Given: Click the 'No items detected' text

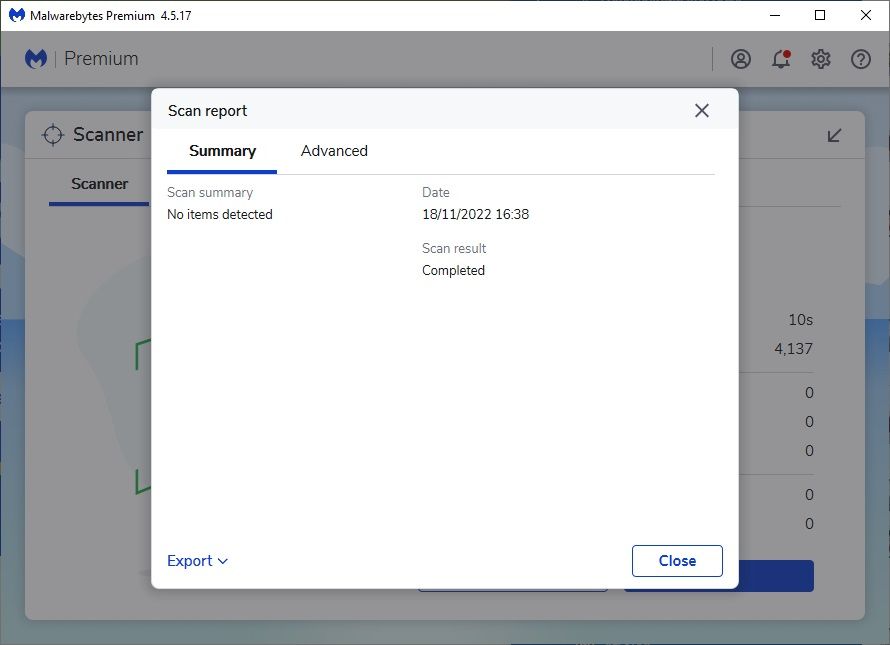Looking at the screenshot, I should coord(220,215).
